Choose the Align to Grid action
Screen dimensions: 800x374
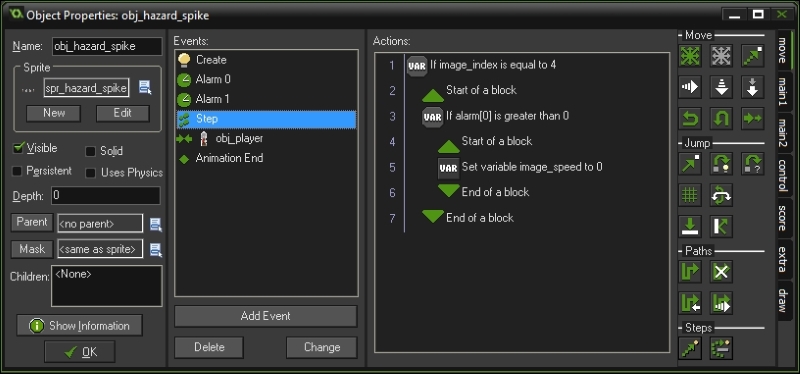pyautogui.click(x=690, y=195)
